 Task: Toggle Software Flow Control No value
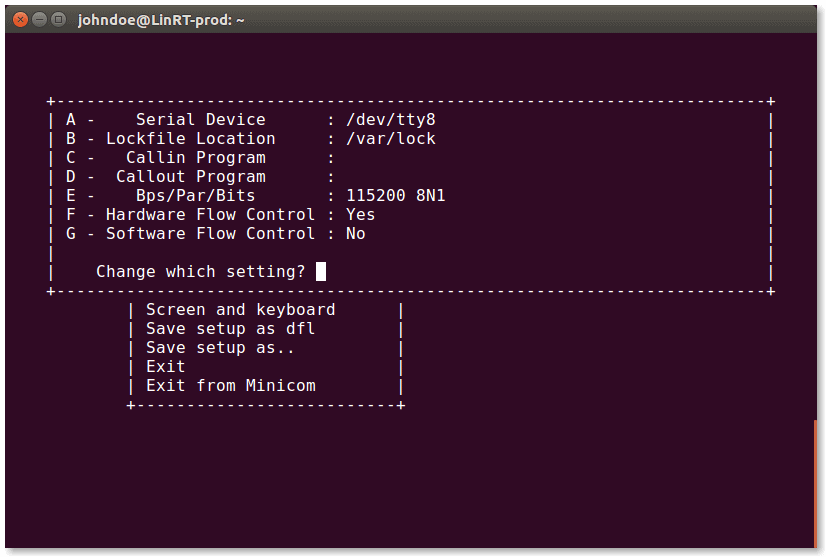355,234
